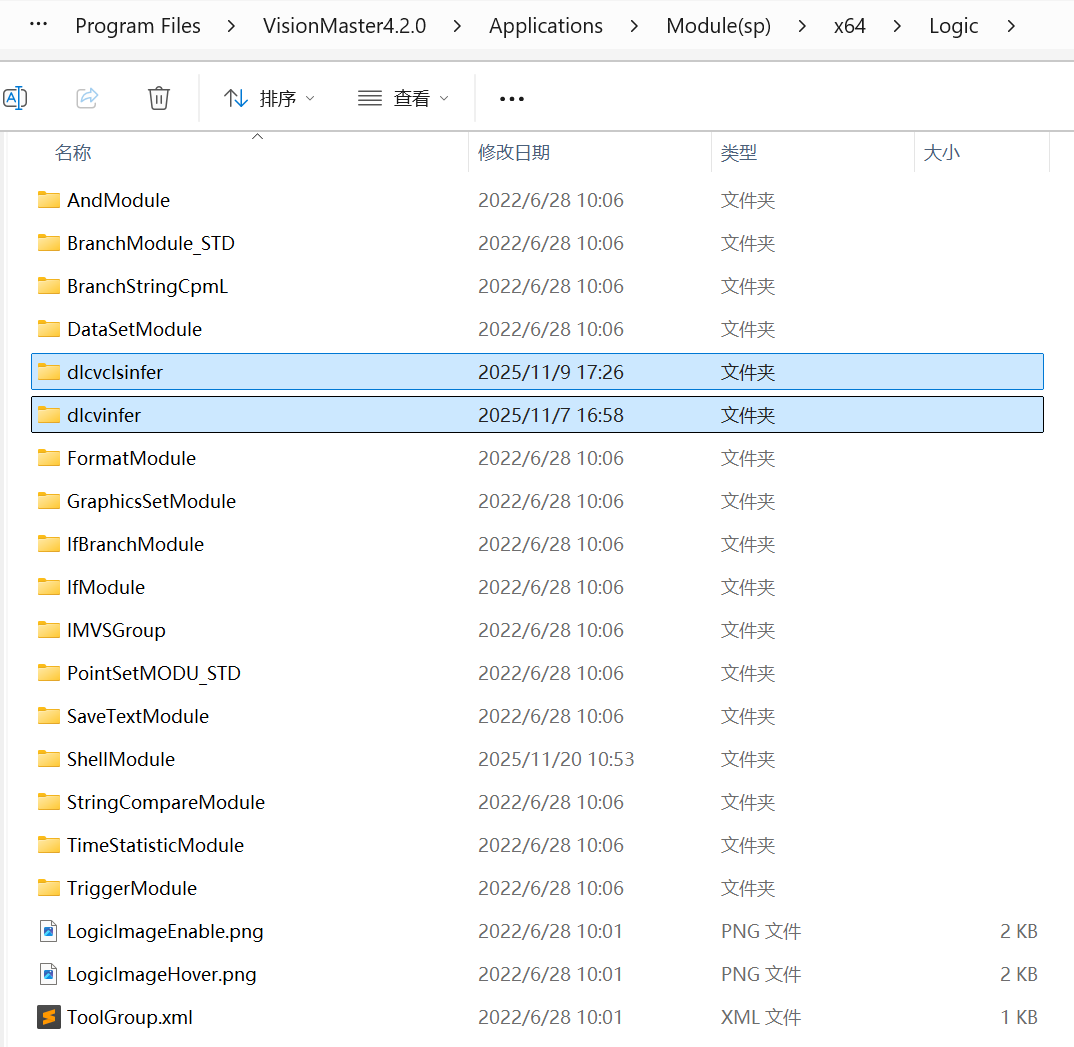
Task: Sort by 名称 column header
Action: click(x=73, y=153)
